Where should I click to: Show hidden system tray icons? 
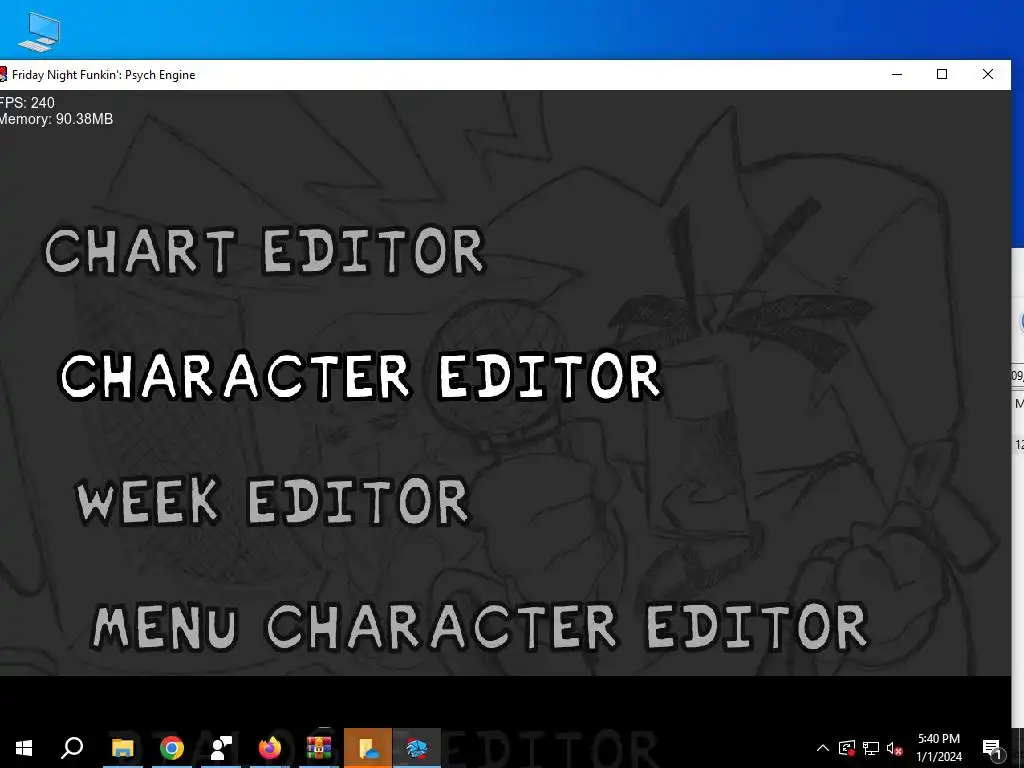tap(823, 748)
